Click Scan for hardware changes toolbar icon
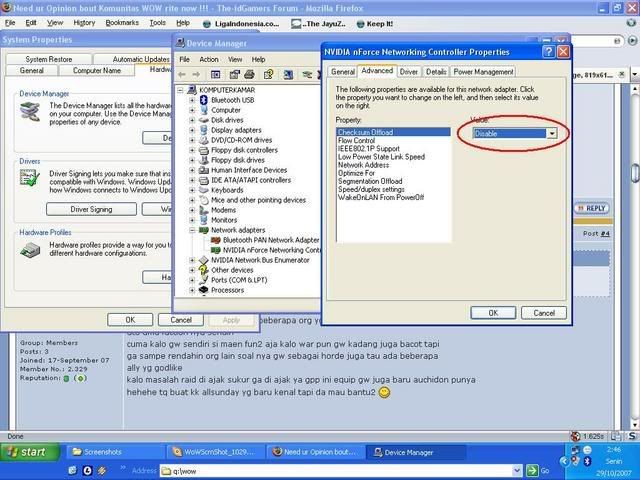Viewport: 640px width, 480px height. [x=288, y=74]
